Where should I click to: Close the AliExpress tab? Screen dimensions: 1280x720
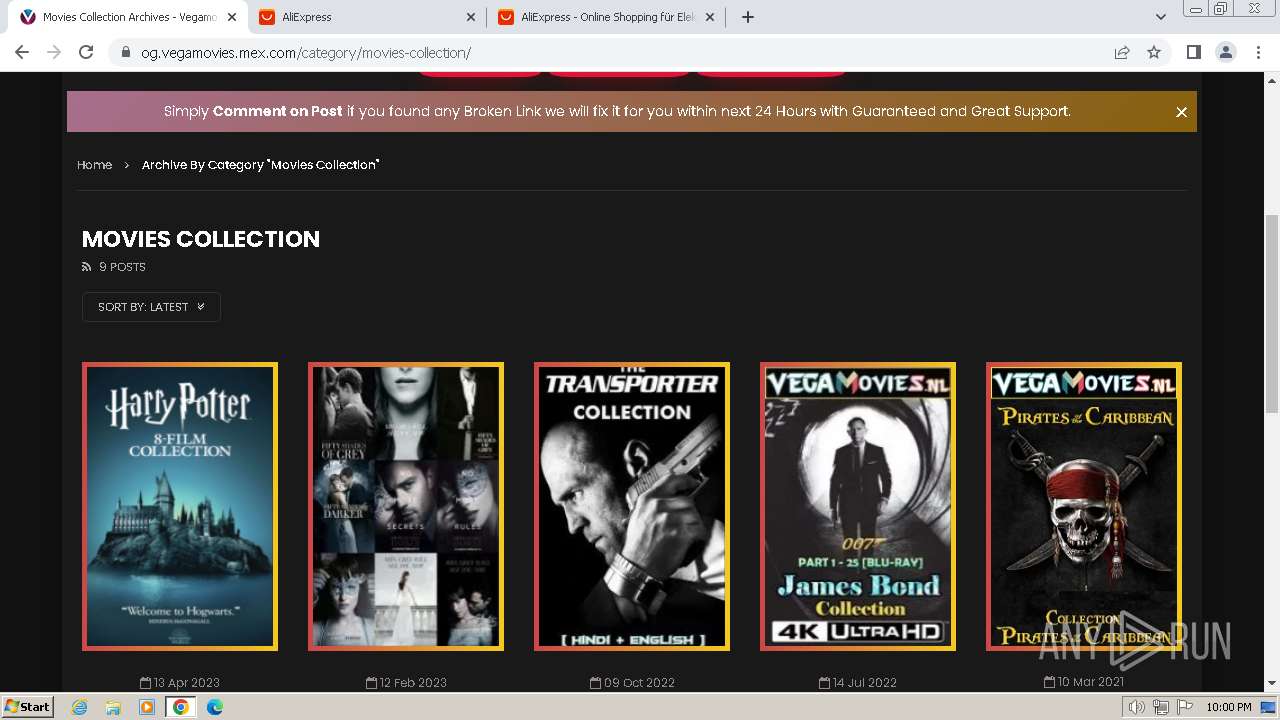click(x=471, y=17)
